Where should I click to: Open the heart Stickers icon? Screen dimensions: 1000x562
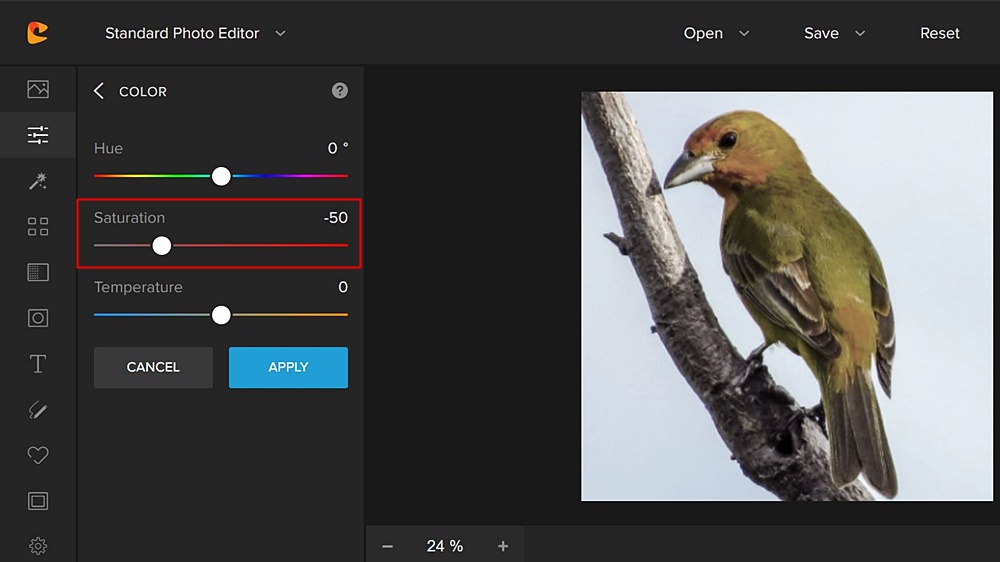38,455
